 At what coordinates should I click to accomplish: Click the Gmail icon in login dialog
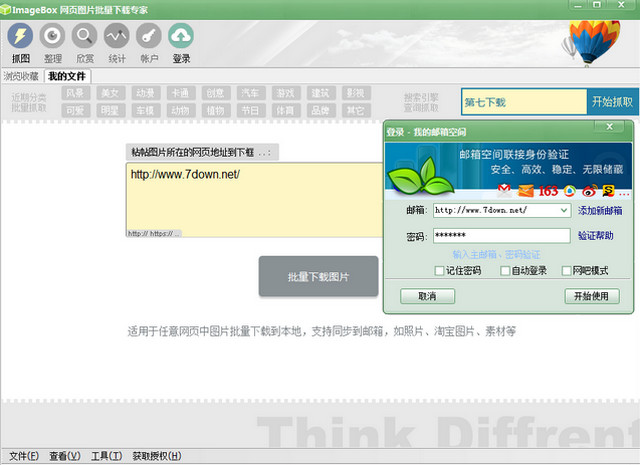coord(504,190)
